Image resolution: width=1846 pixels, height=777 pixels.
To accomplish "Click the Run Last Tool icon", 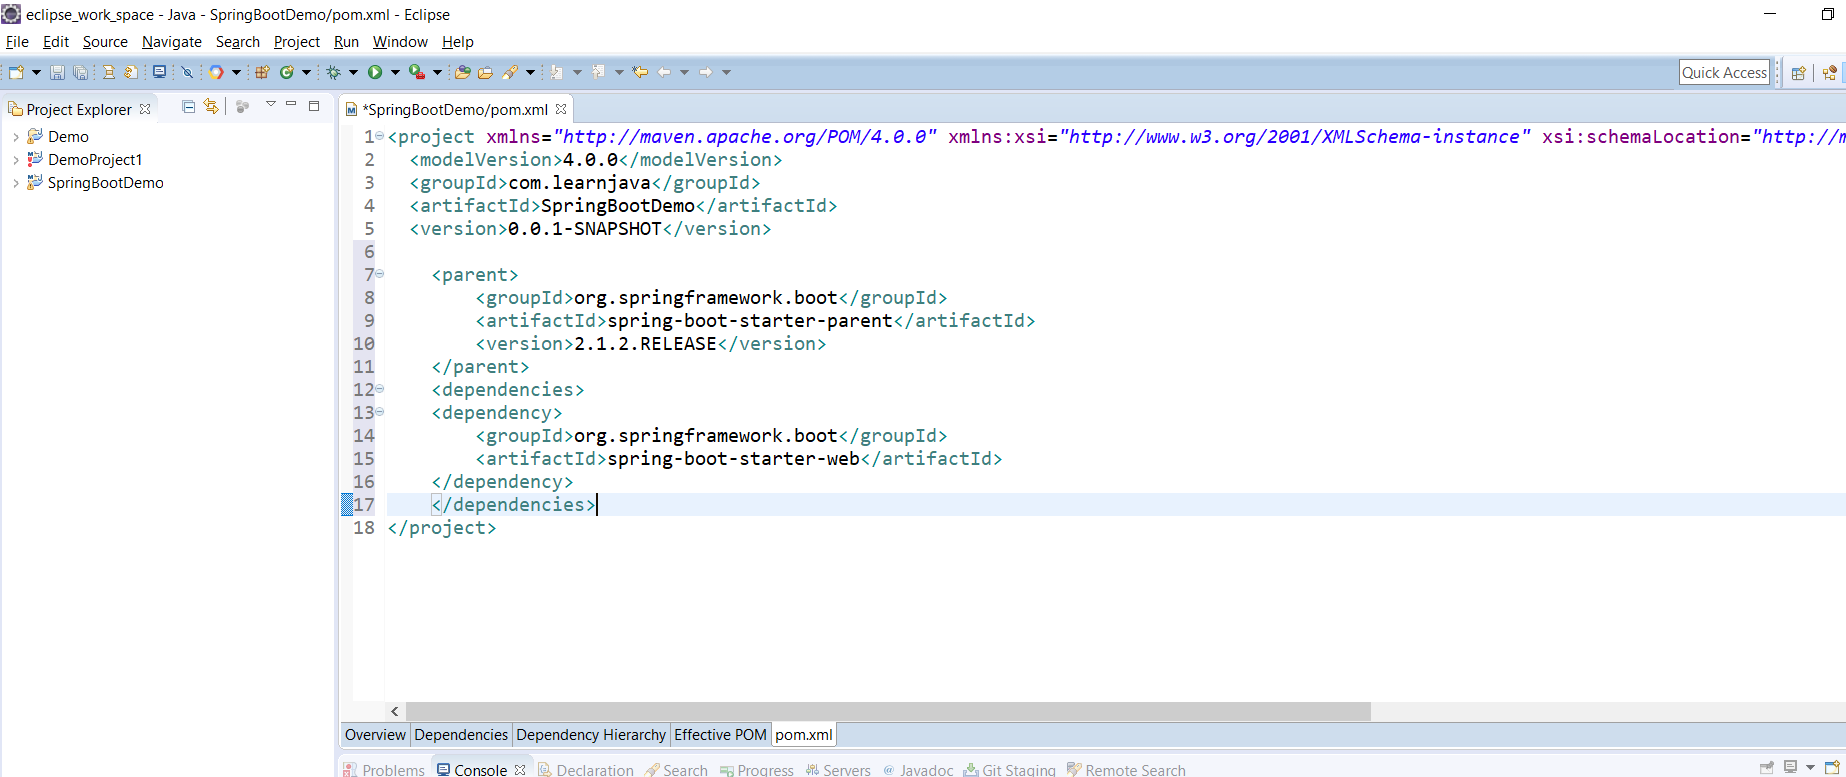I will click(x=417, y=72).
